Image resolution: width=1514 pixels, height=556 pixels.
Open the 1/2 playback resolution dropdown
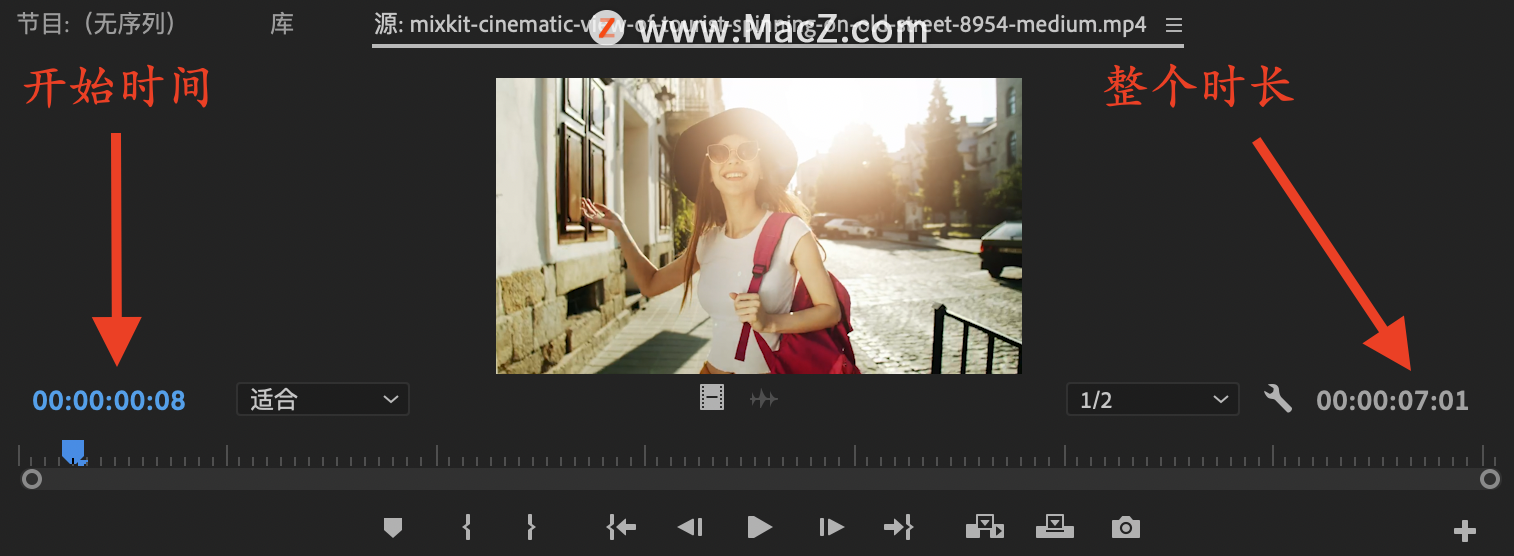(x=1152, y=399)
